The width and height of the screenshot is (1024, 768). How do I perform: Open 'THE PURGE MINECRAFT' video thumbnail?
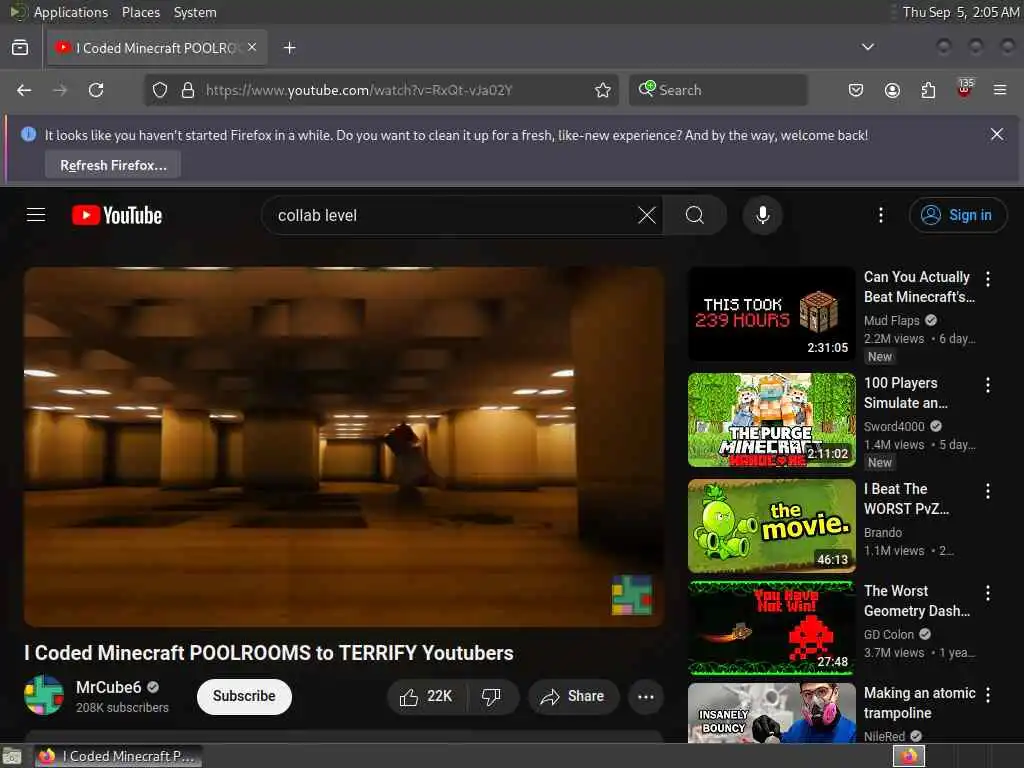point(771,420)
